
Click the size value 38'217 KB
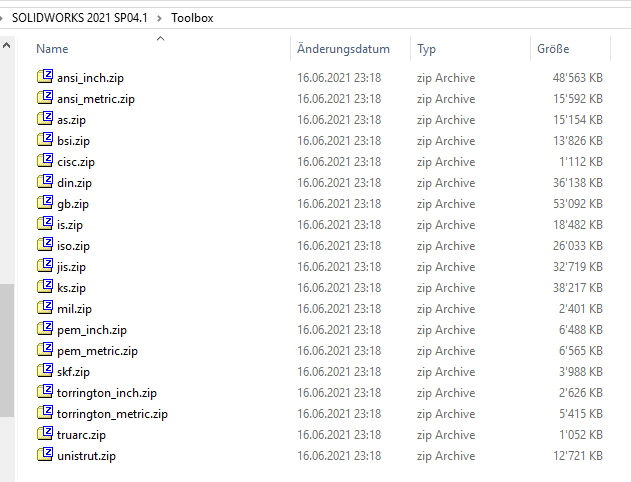click(577, 288)
